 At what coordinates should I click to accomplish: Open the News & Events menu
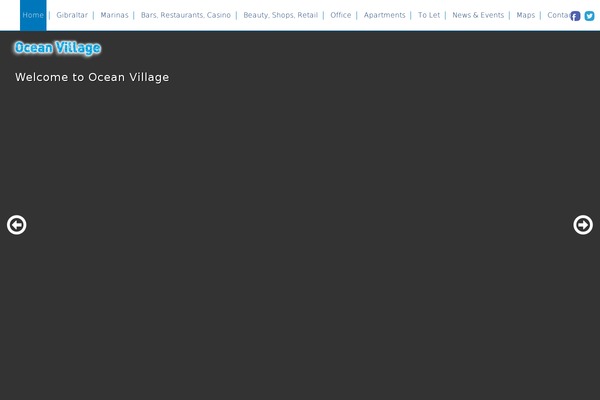point(478,15)
